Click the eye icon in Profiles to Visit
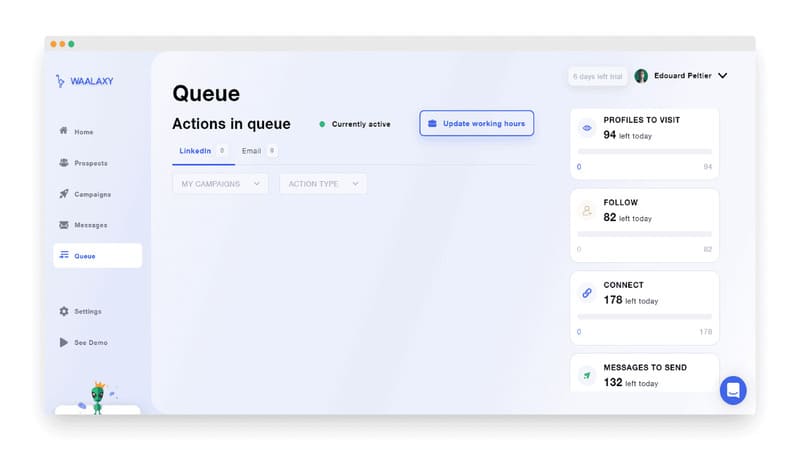The image size is (800, 450). tap(587, 128)
